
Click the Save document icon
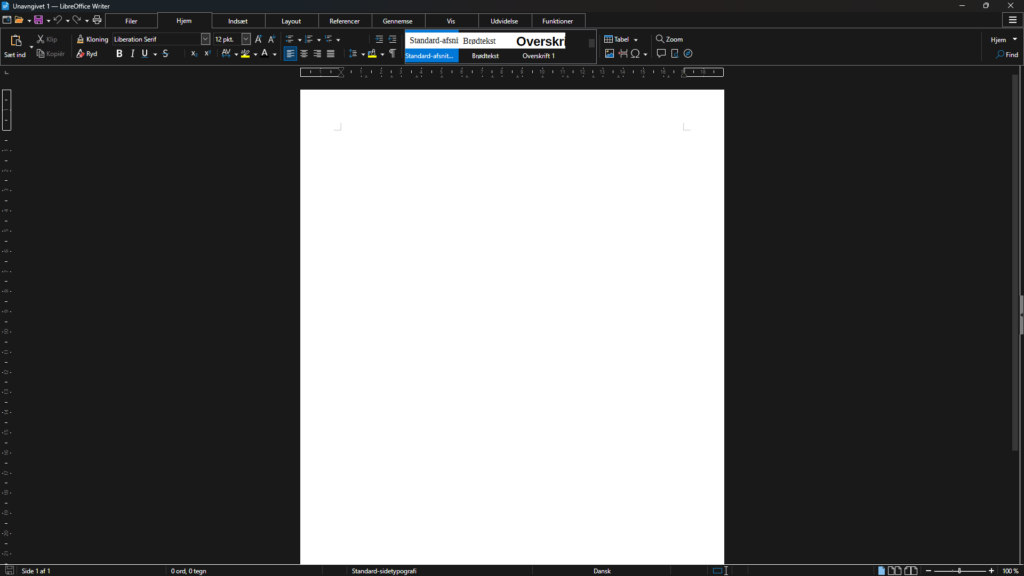pos(38,20)
